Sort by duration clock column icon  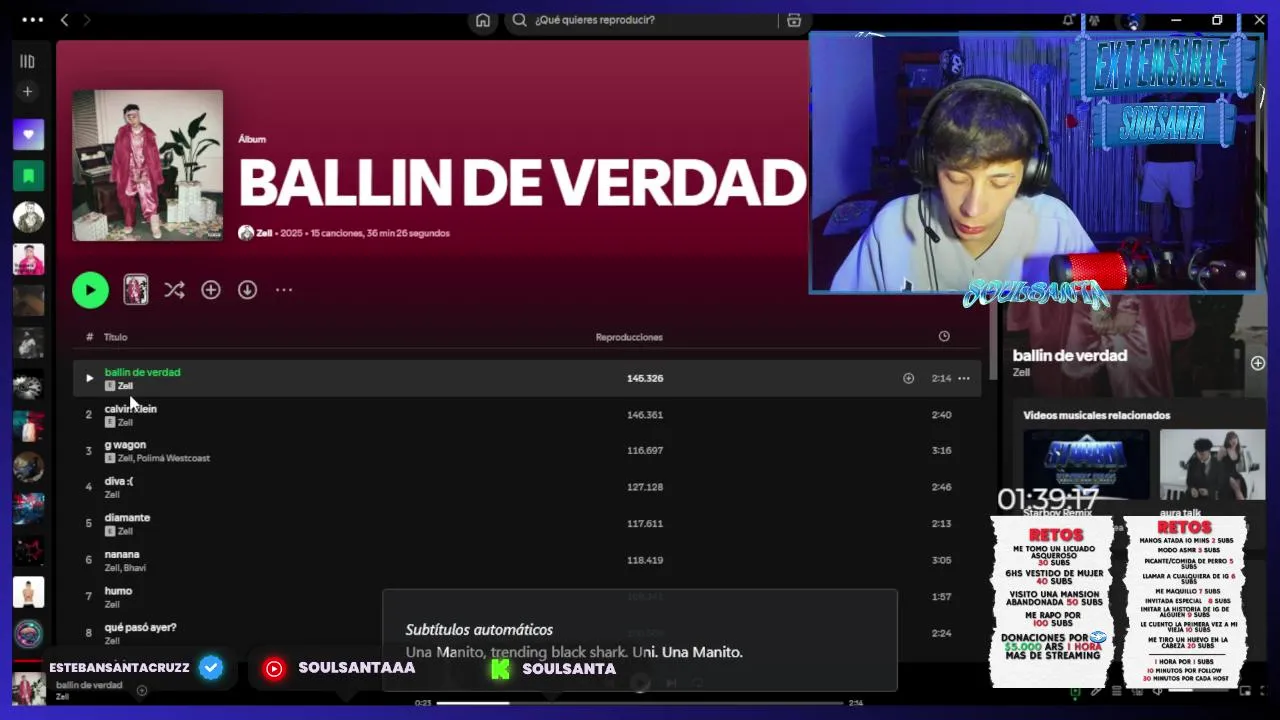pos(944,336)
